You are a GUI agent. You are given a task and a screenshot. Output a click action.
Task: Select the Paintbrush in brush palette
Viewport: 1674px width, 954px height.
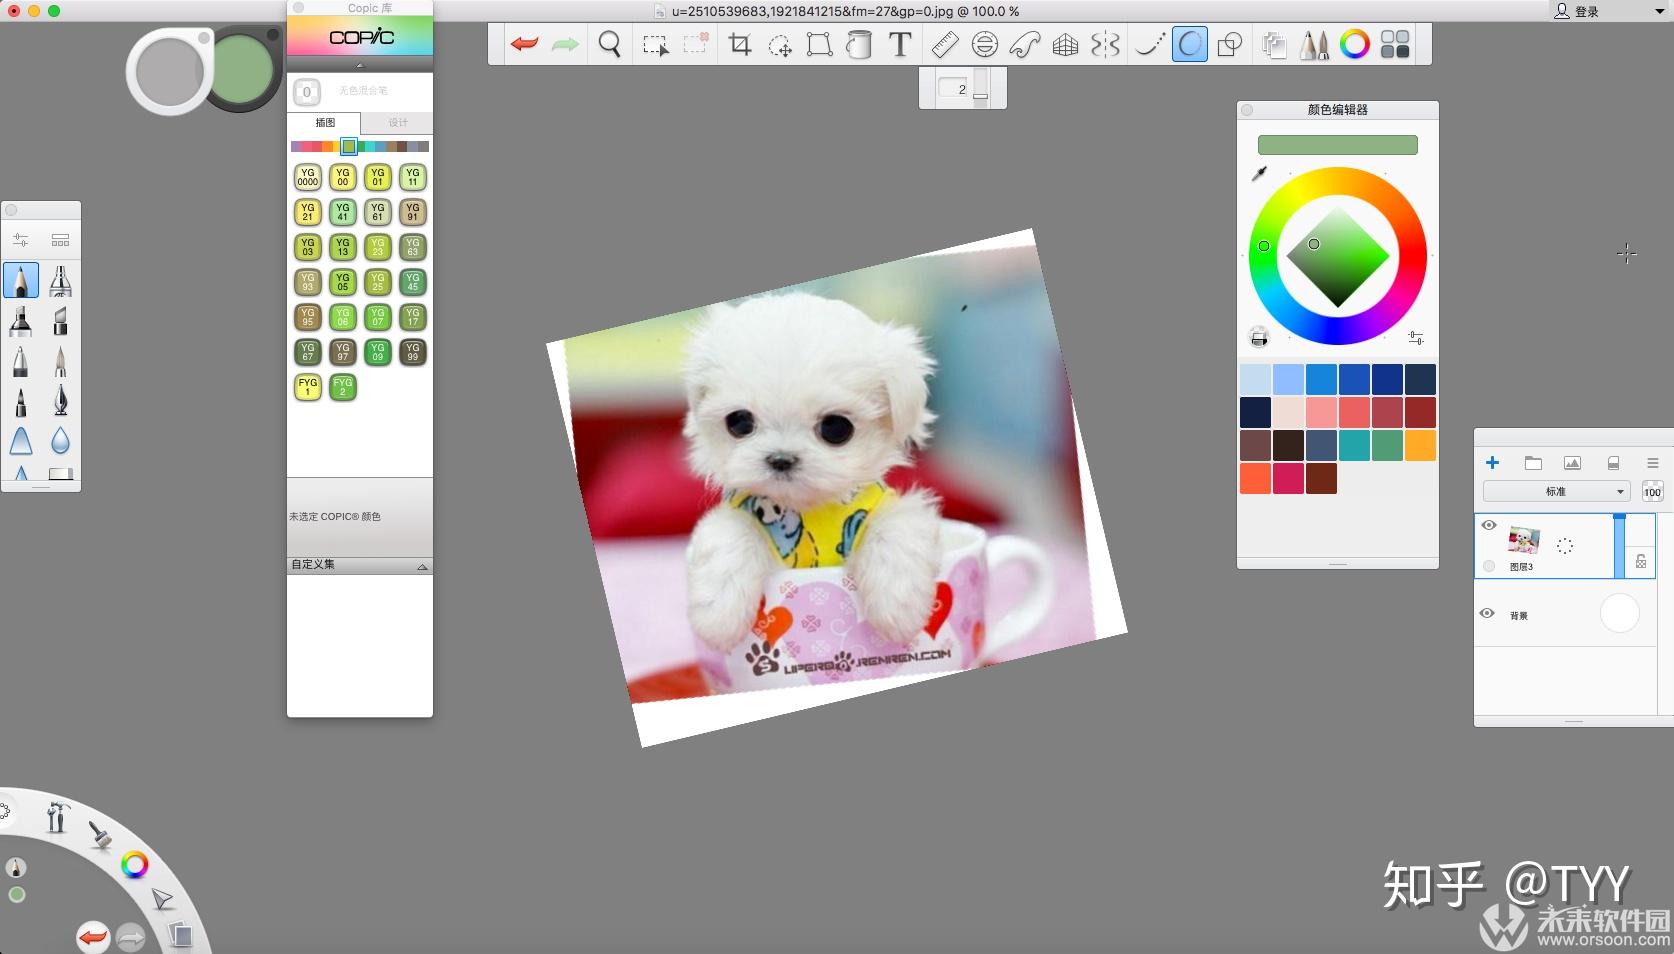tap(61, 361)
